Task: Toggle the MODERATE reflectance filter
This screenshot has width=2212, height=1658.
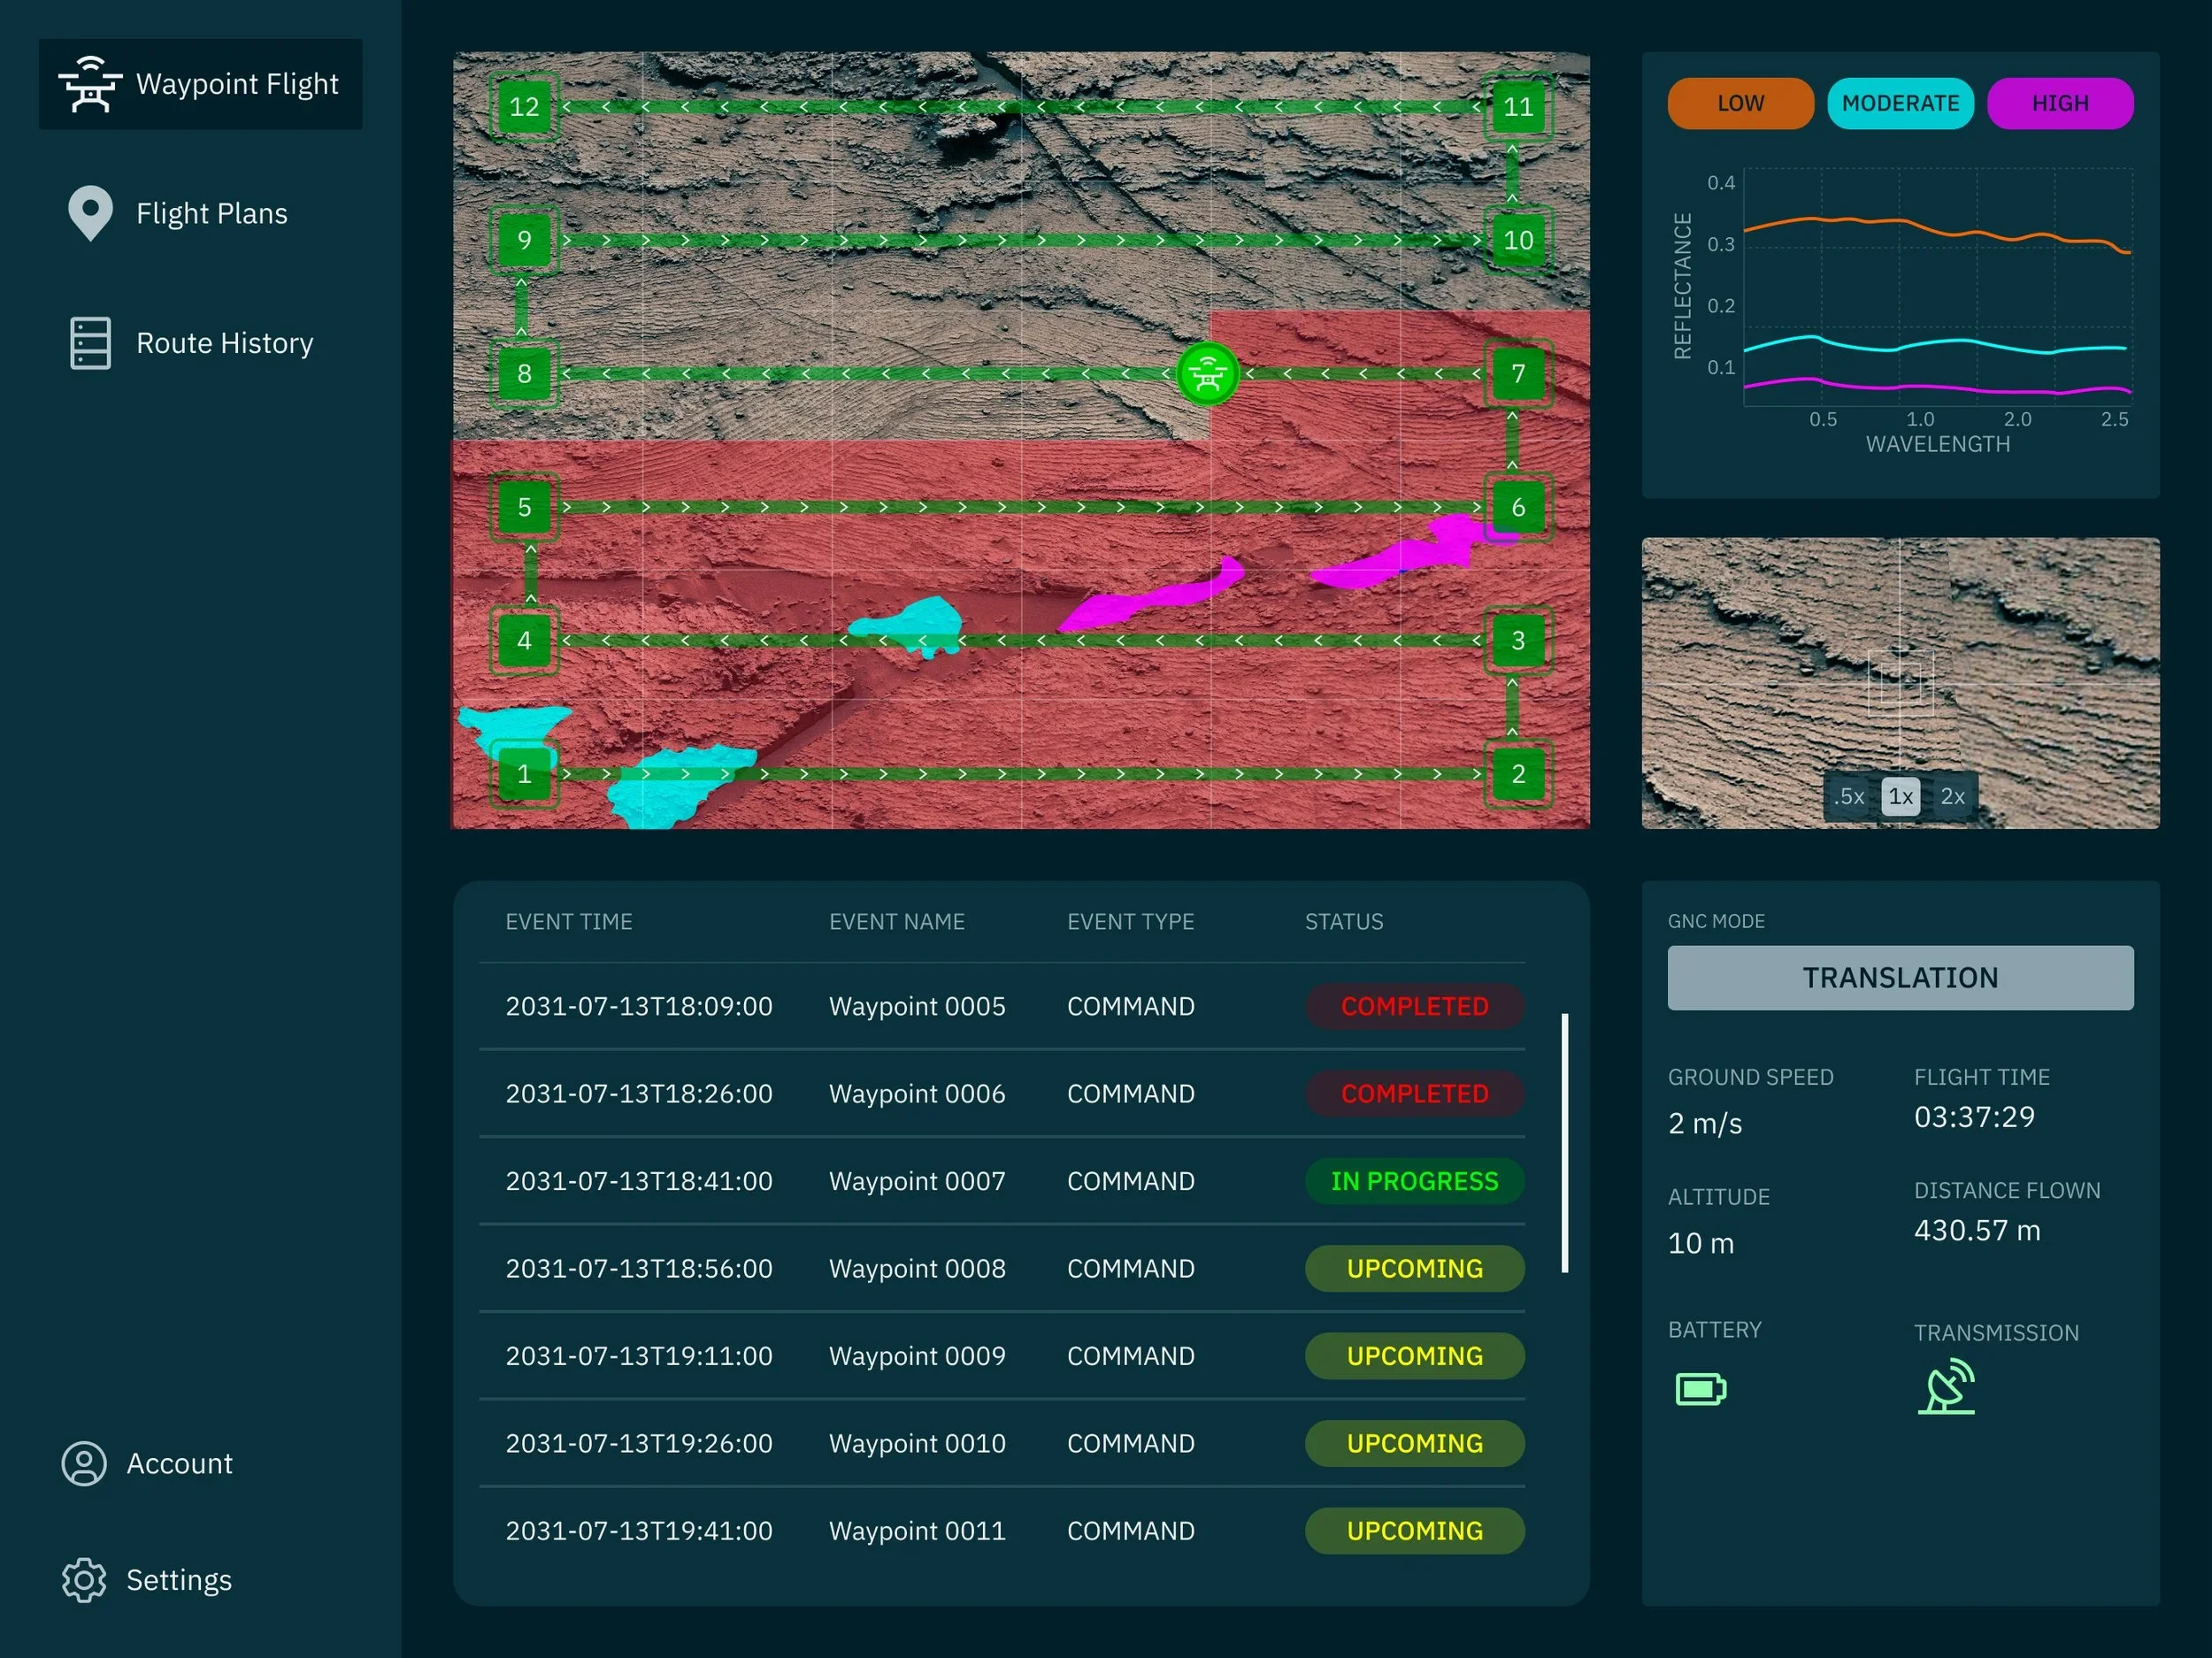Action: click(1900, 103)
